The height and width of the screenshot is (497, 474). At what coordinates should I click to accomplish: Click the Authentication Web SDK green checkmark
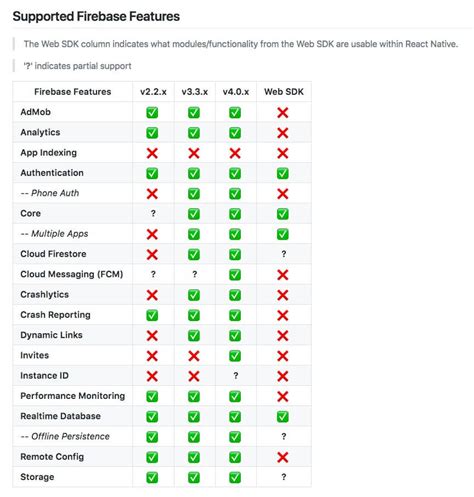pos(283,173)
